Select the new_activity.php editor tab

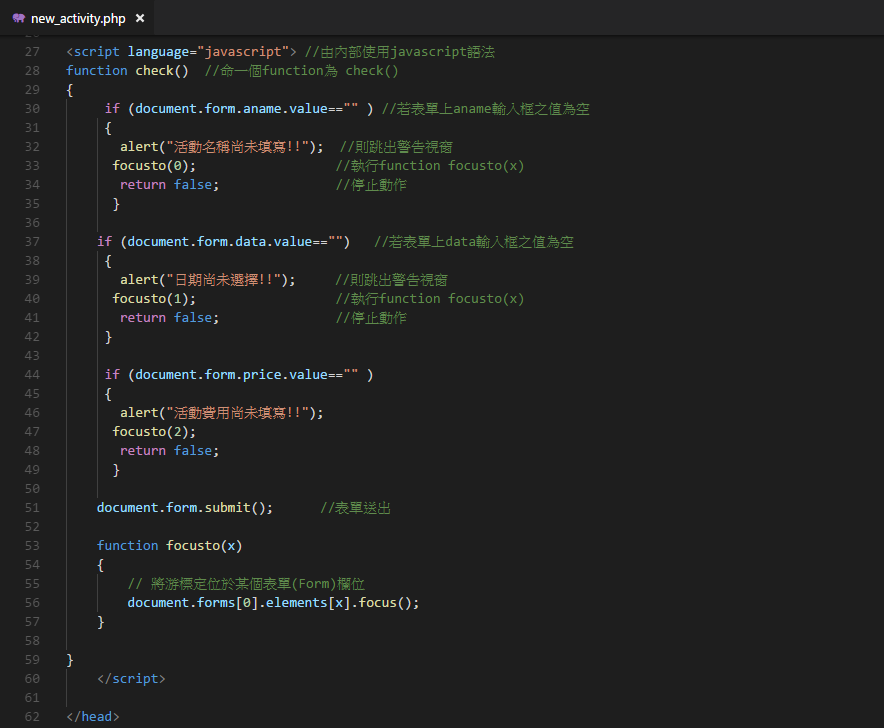(77, 18)
